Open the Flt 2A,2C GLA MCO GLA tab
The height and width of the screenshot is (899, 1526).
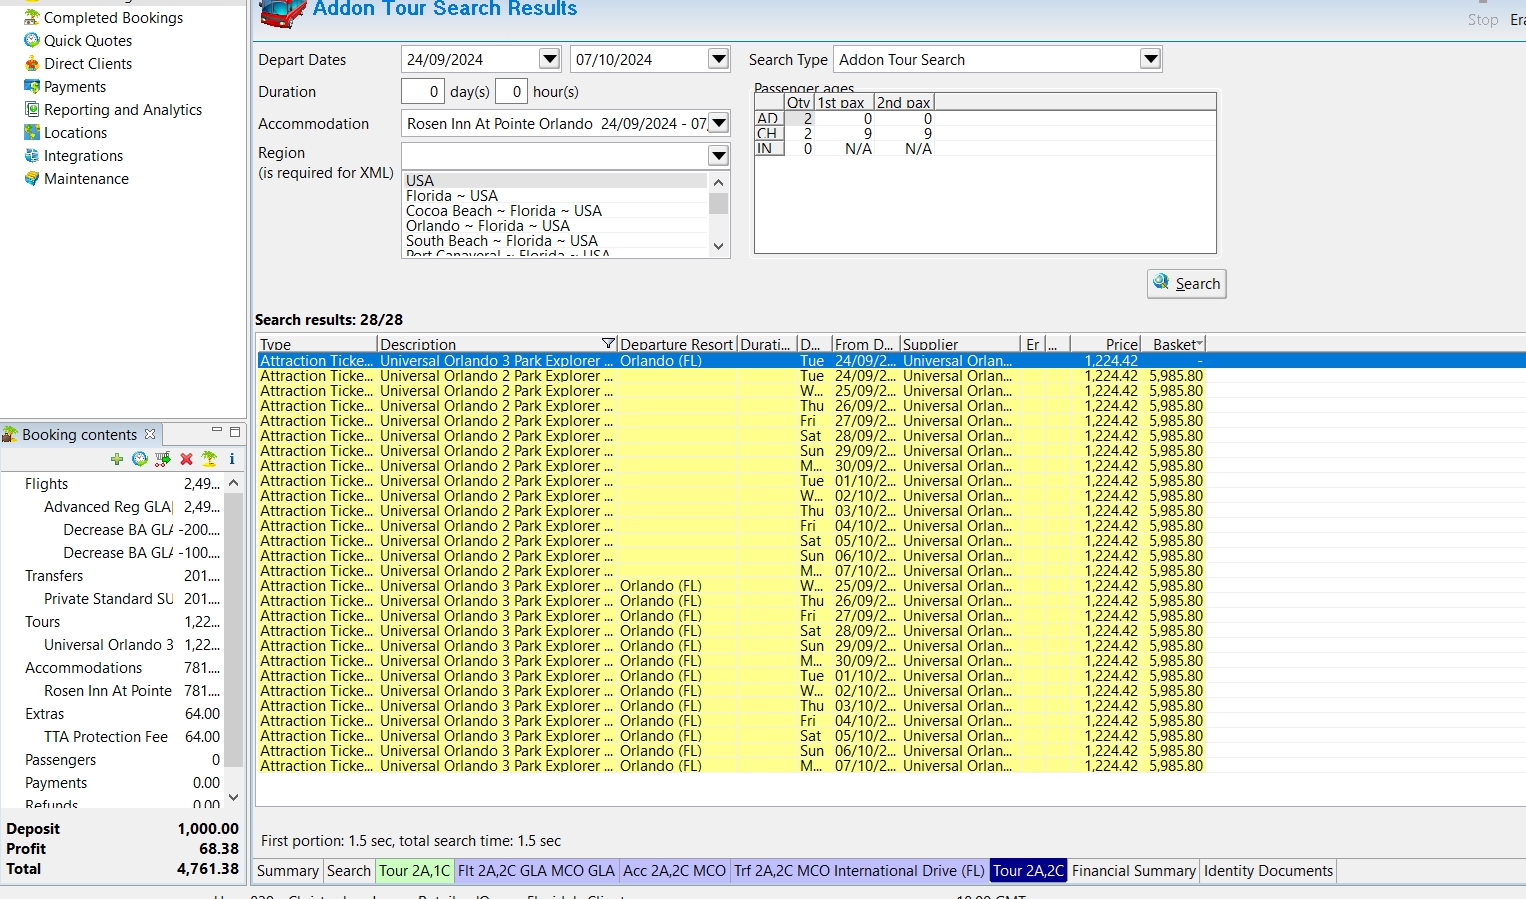coord(536,871)
